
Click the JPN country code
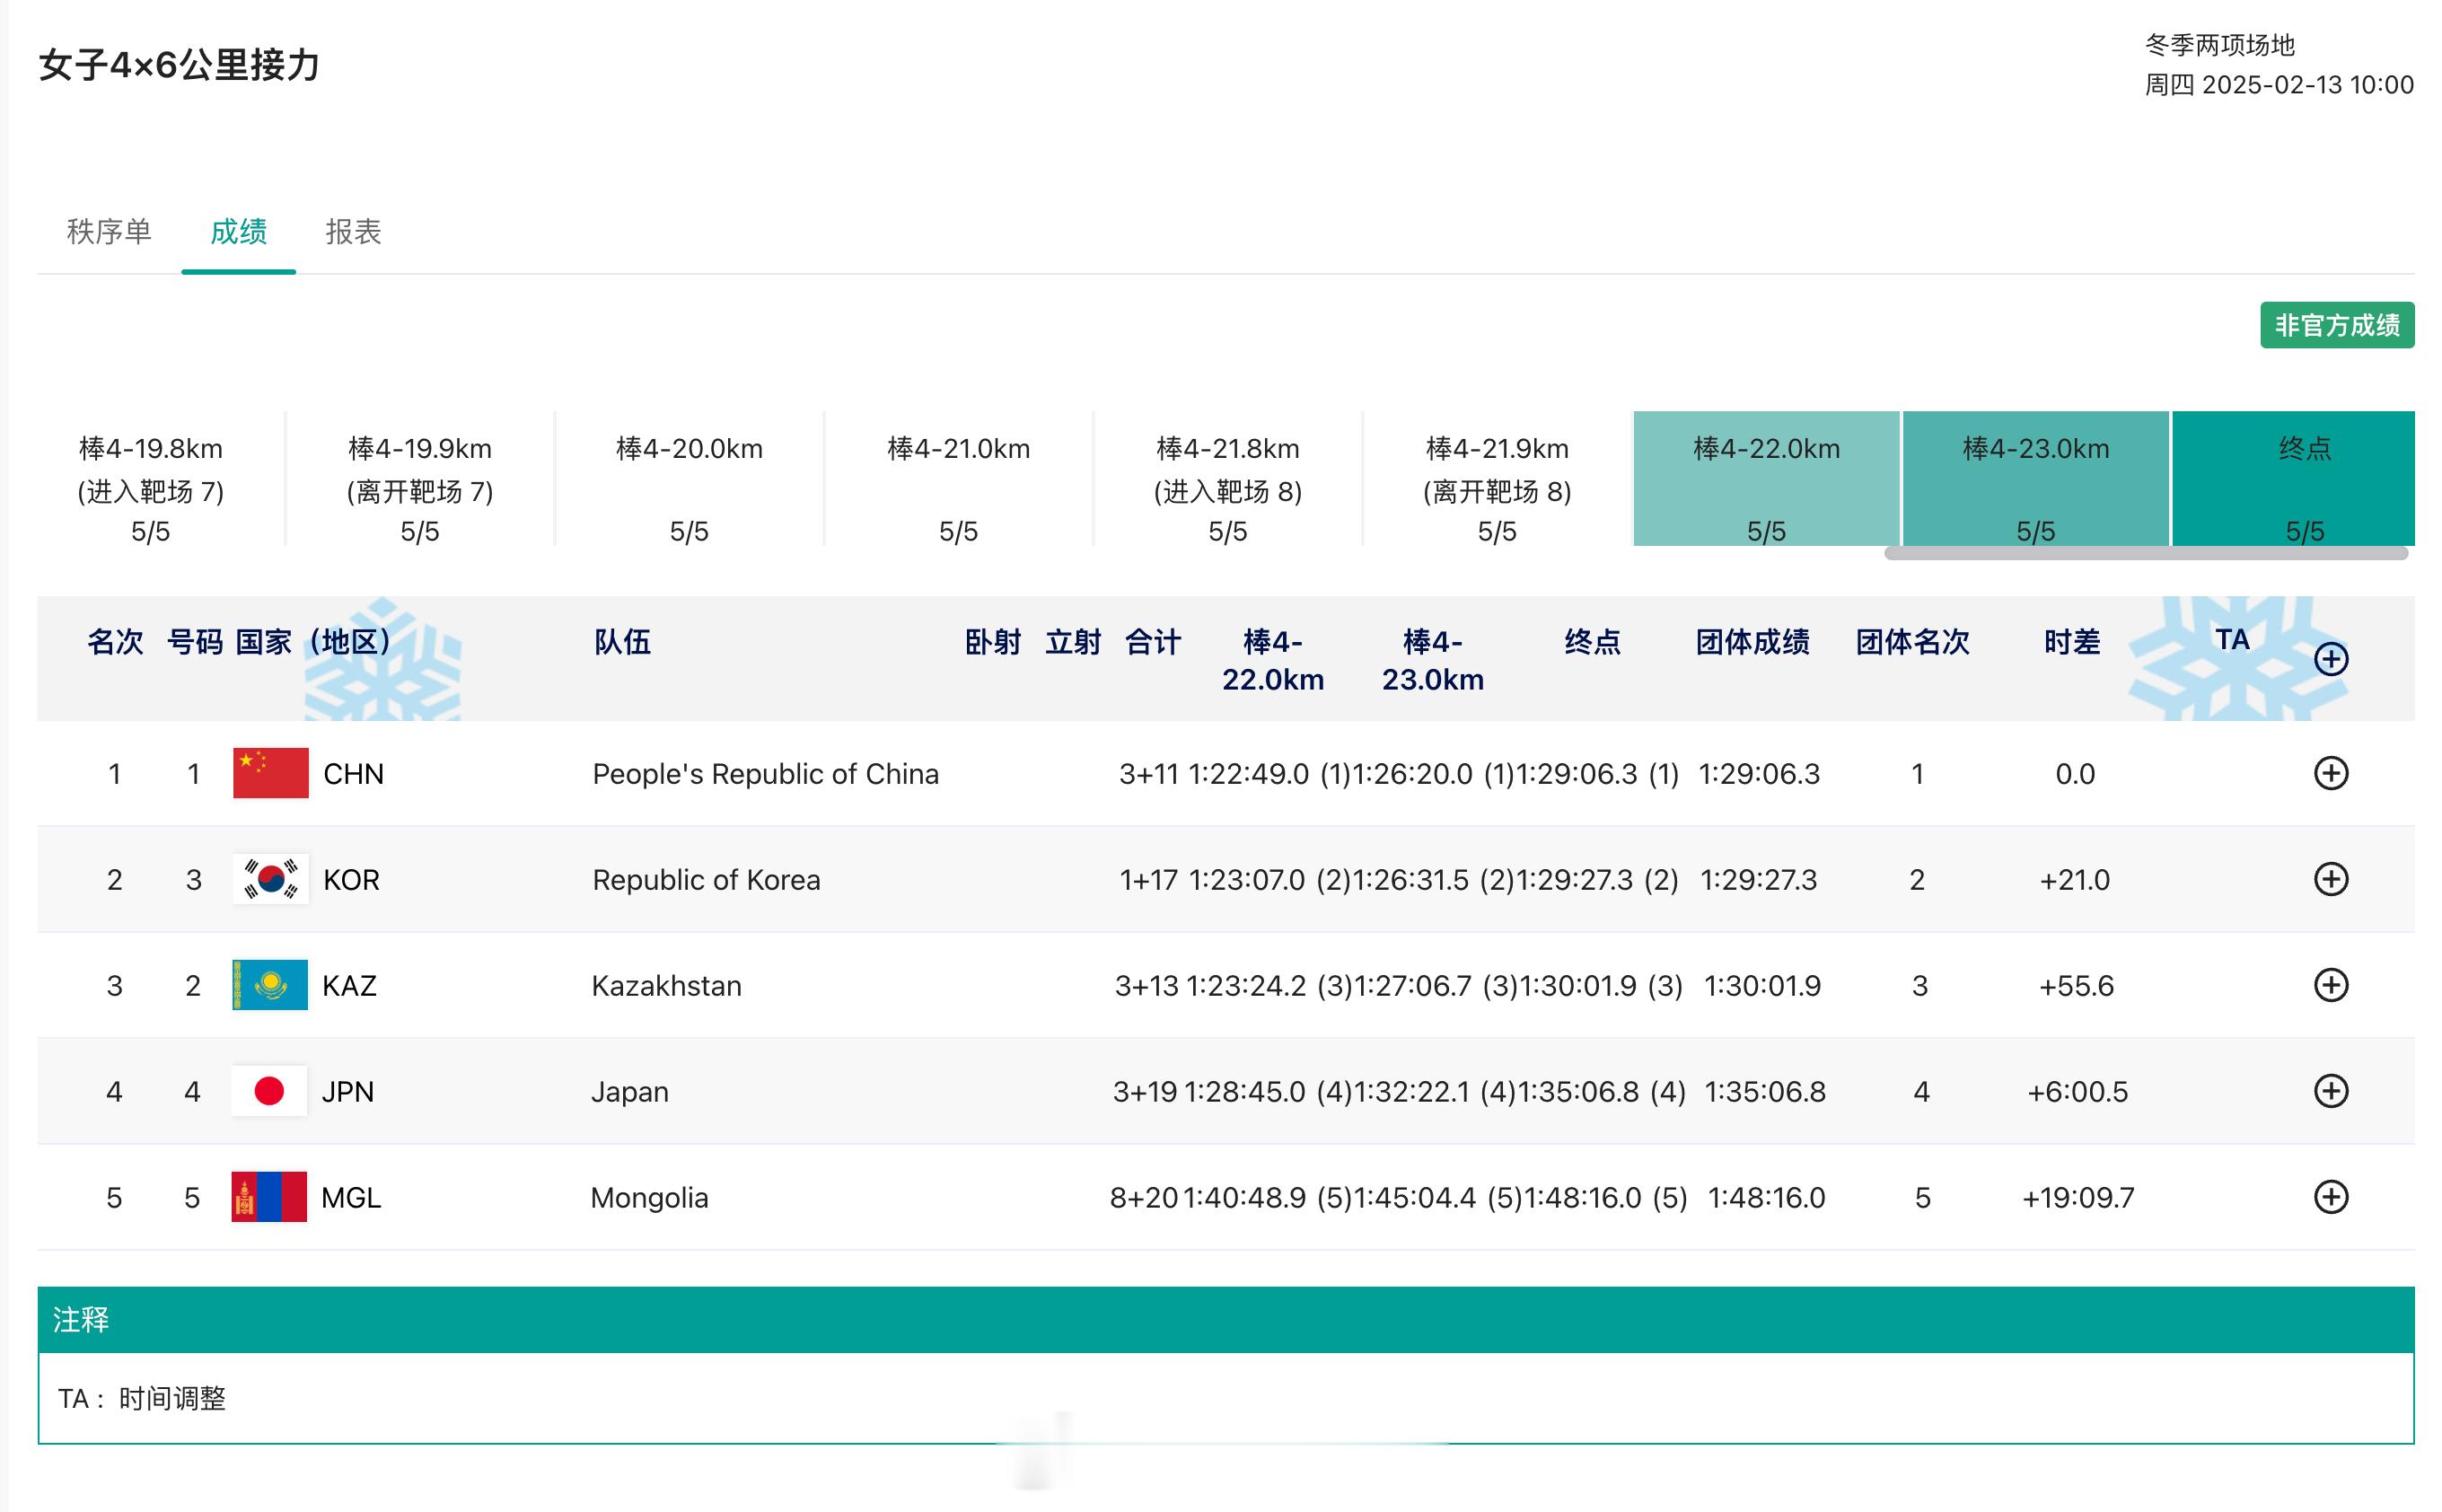(347, 1092)
